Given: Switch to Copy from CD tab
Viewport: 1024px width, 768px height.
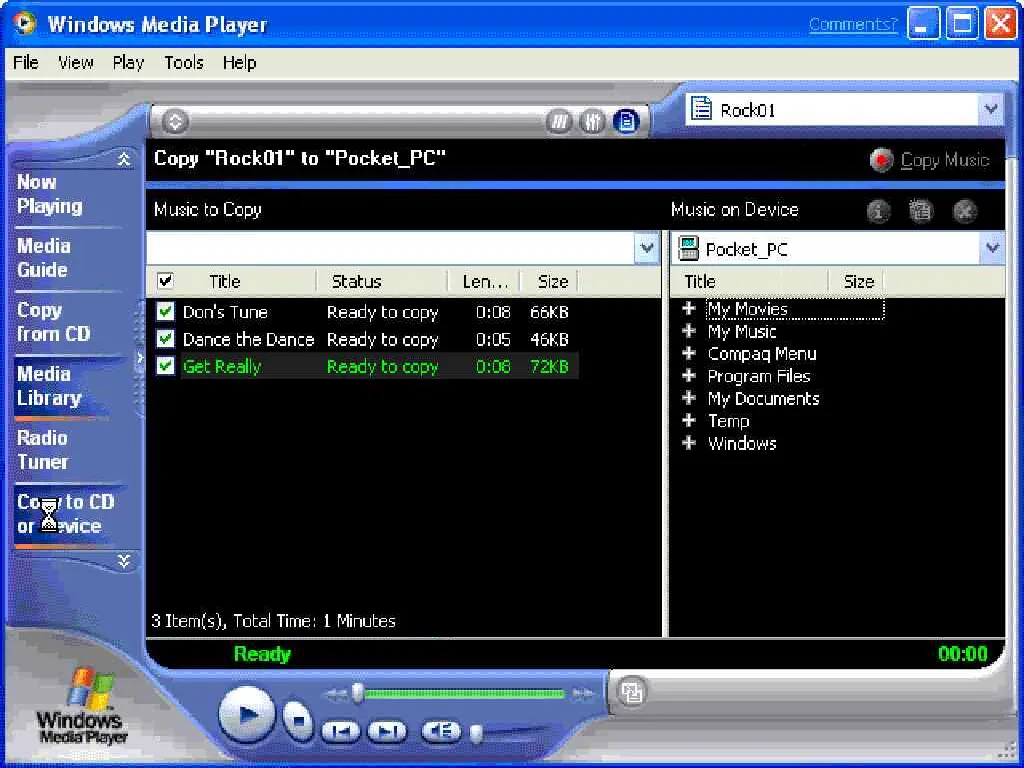Looking at the screenshot, I should pos(54,321).
